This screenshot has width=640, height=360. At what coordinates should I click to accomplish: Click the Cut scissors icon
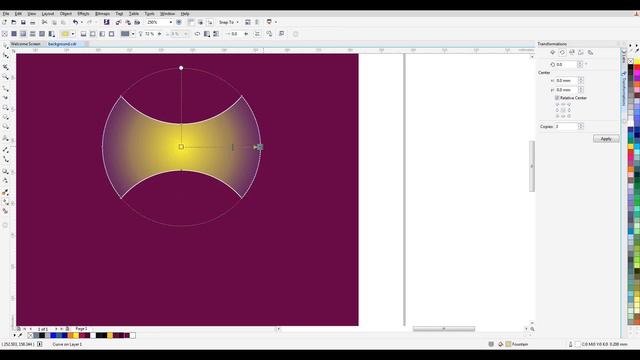[44, 22]
